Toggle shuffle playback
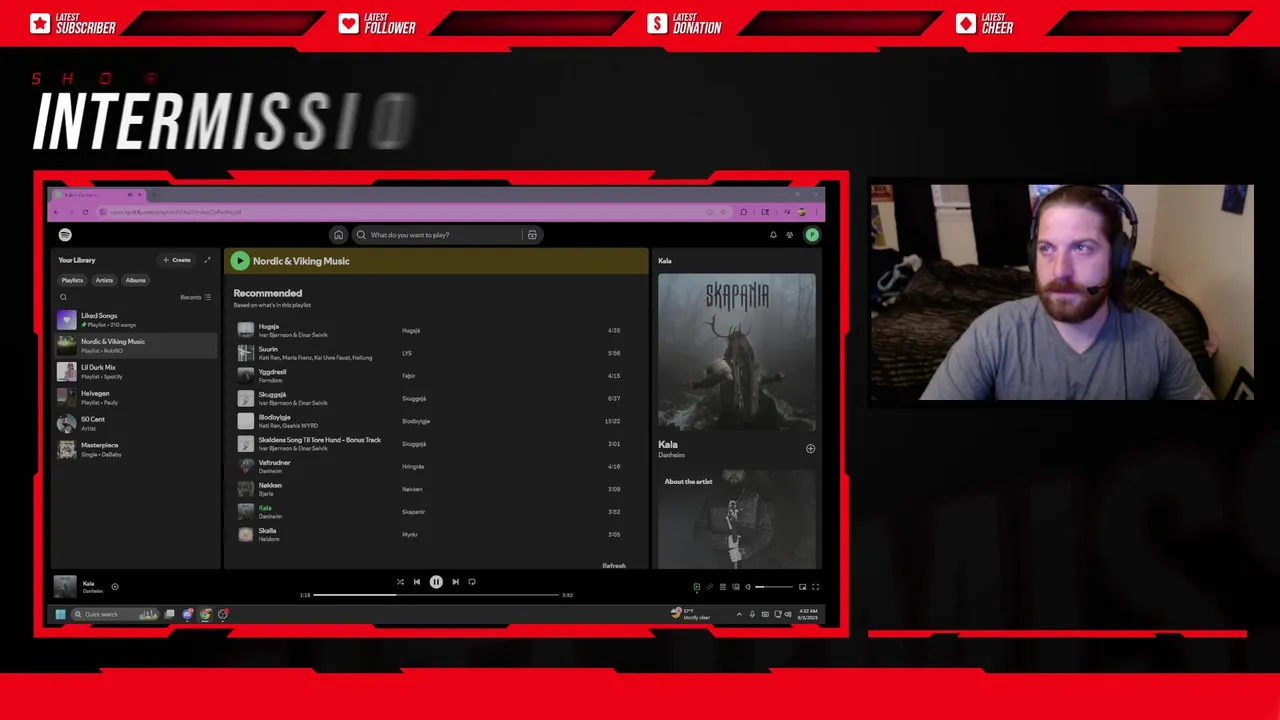Image resolution: width=1280 pixels, height=720 pixels. [400, 582]
